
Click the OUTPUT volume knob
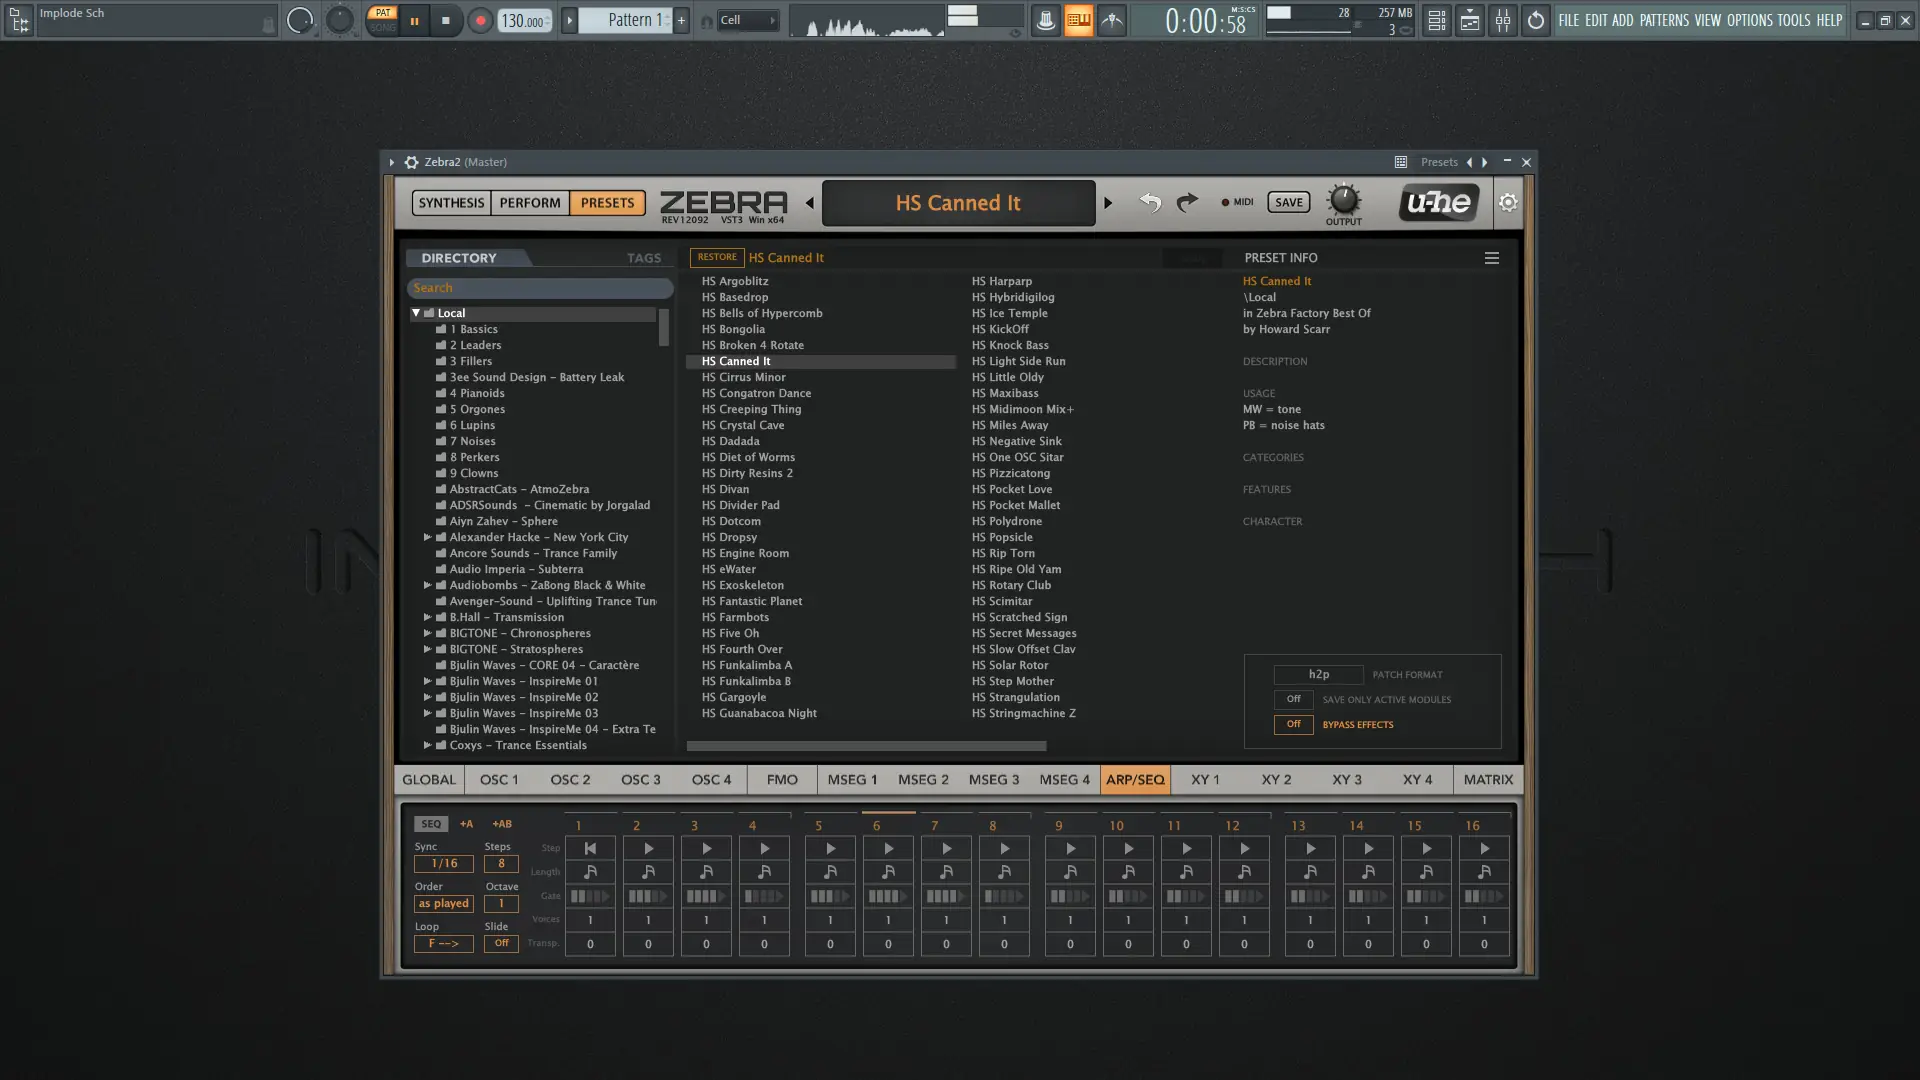[1343, 199]
